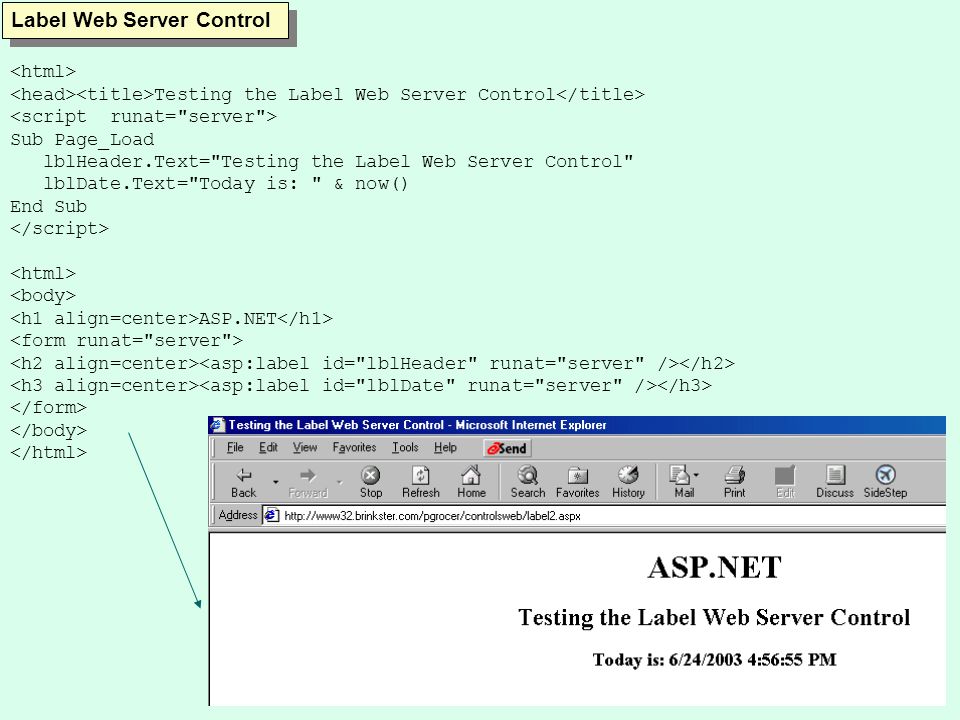Viewport: 960px width, 720px height.
Task: Open the File menu
Action: [235, 448]
